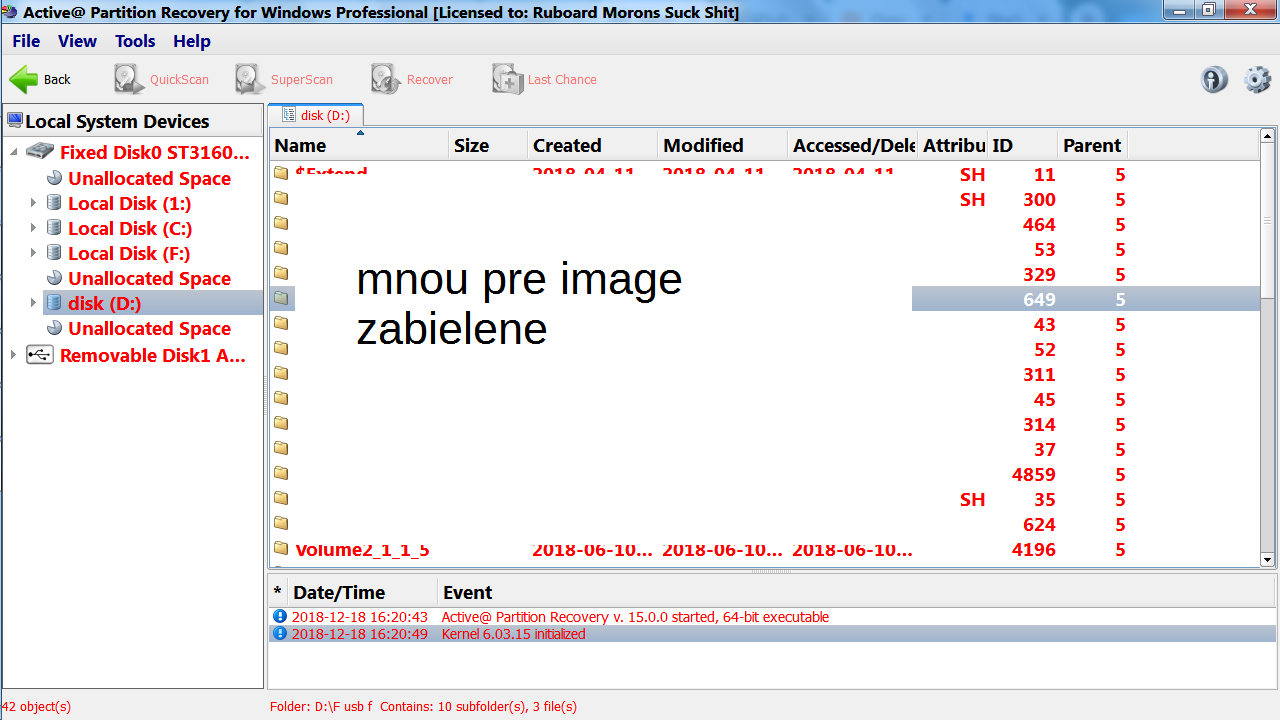
Task: Click the Local Disk (1:) volume icon
Action: pyautogui.click(x=54, y=203)
